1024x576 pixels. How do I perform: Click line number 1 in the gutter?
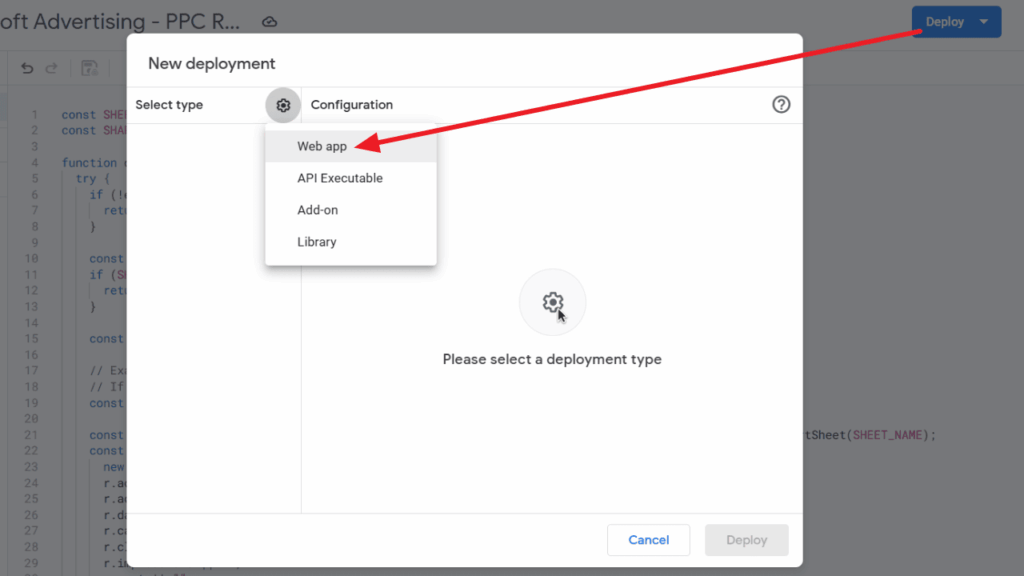tap(35, 114)
